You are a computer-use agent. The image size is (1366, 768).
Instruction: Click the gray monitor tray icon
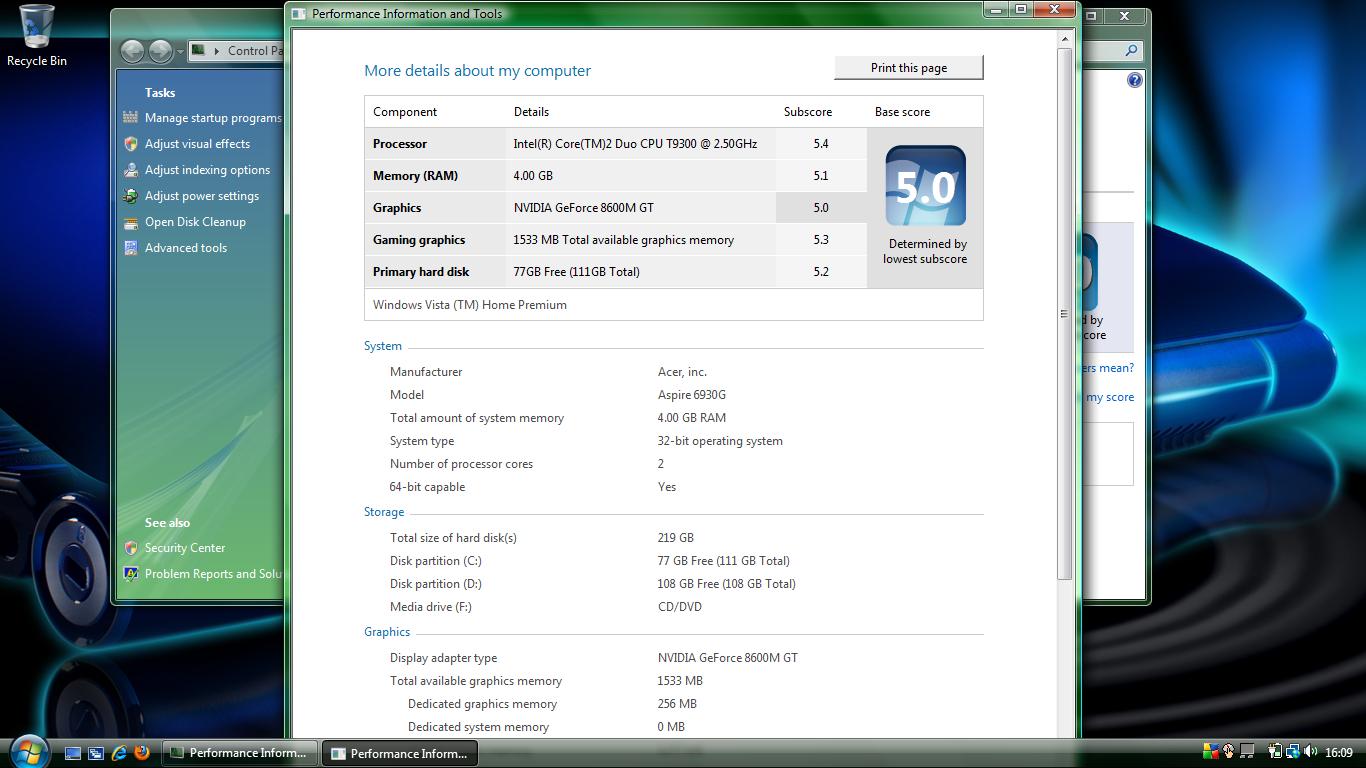(1247, 751)
